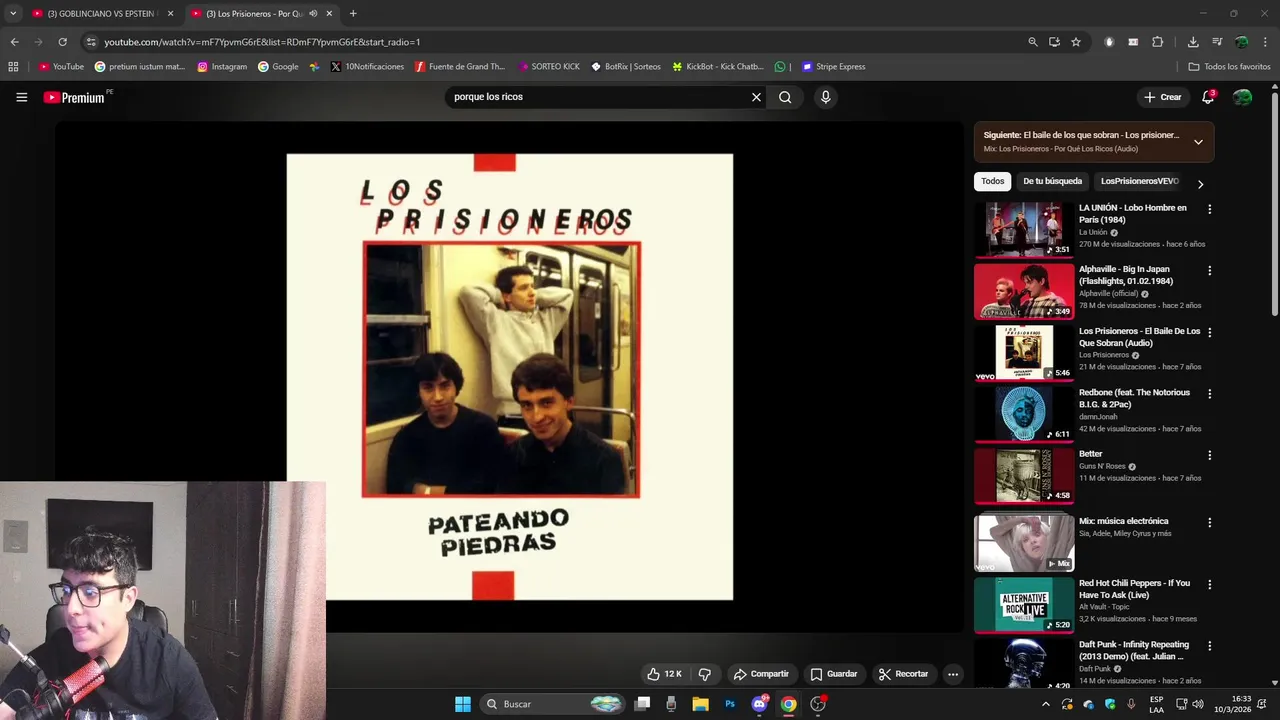Open the account avatar menu
The width and height of the screenshot is (1280, 720).
[1242, 97]
